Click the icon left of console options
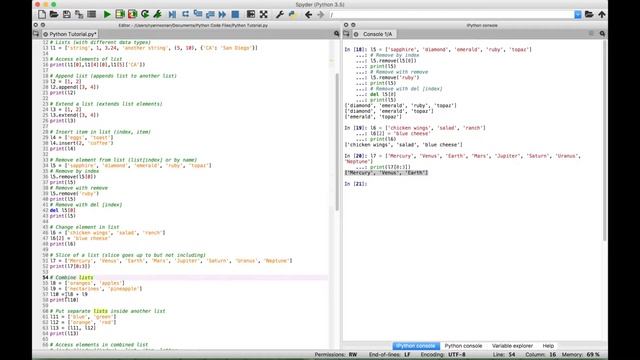 (x=591, y=34)
